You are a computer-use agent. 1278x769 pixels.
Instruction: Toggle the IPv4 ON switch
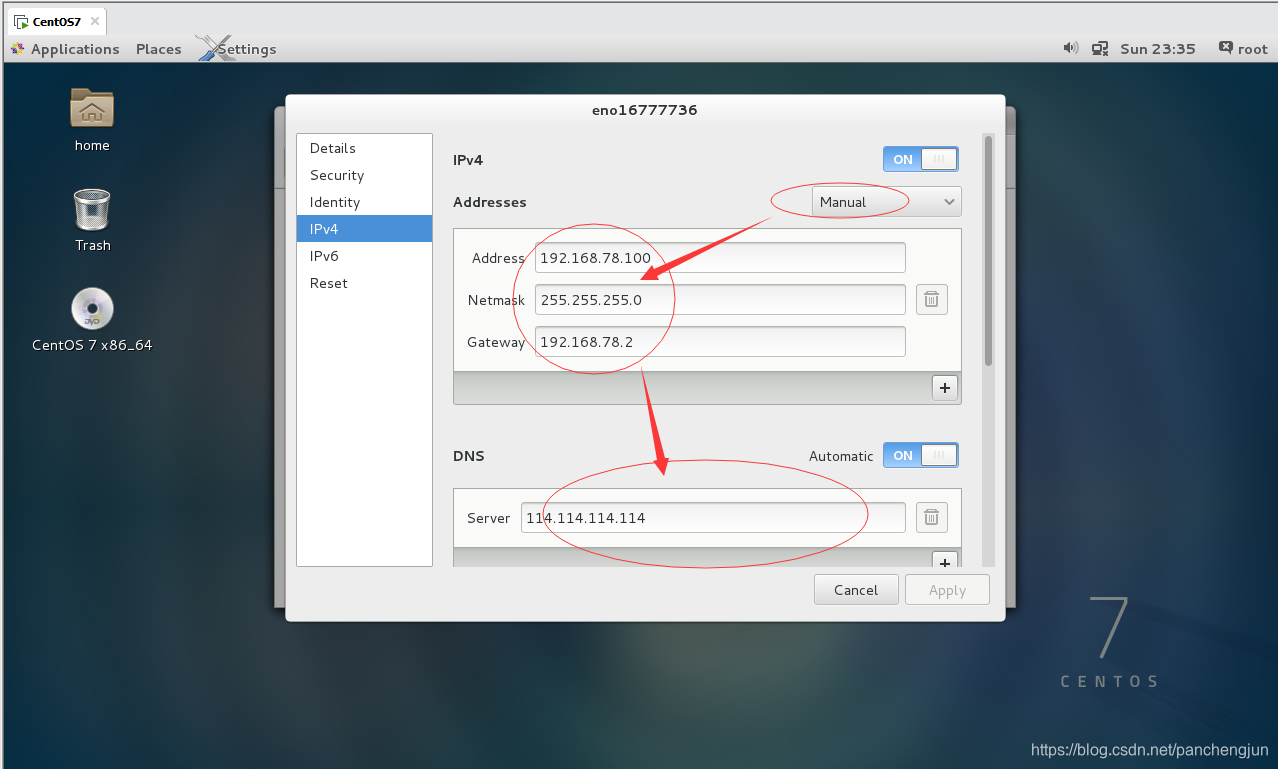[x=920, y=159]
